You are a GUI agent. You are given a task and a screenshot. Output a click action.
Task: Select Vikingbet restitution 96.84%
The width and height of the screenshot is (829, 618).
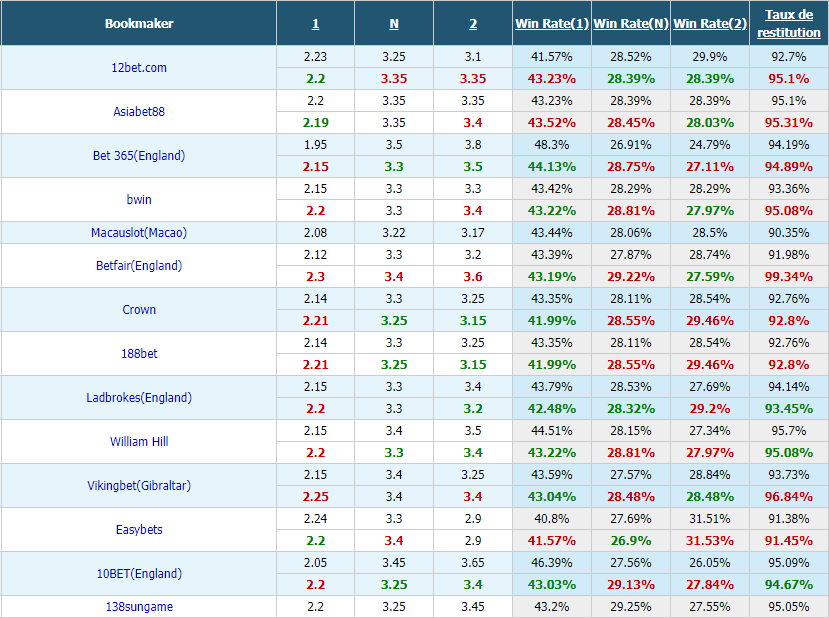point(789,497)
